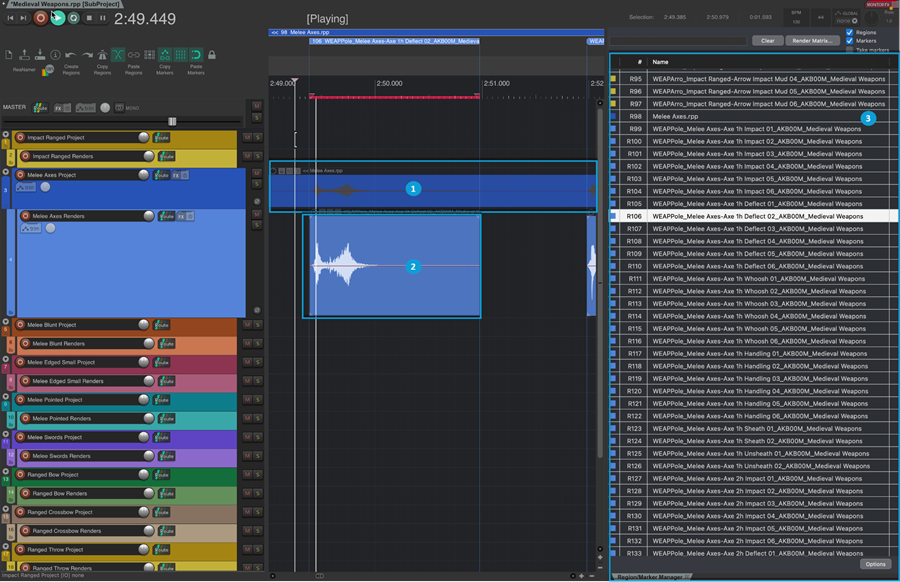Adjust the master volume fader handle

tap(172, 121)
